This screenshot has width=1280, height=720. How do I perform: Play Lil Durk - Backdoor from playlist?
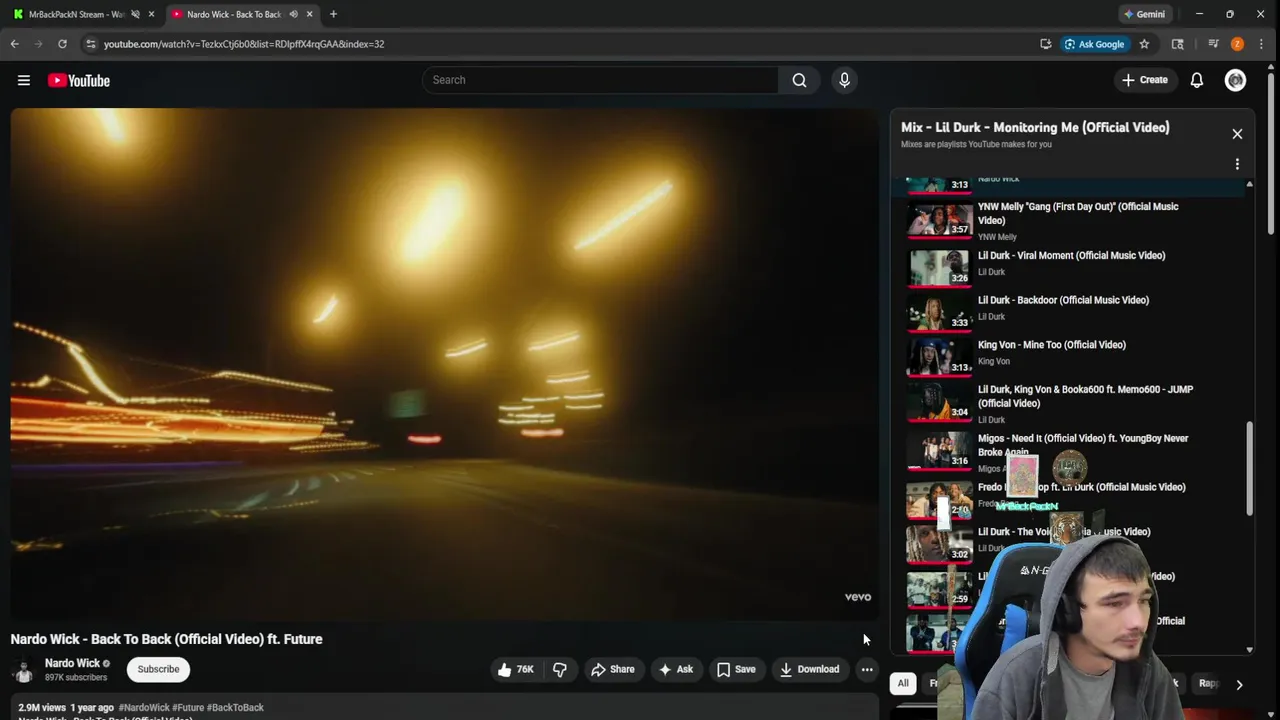click(x=1063, y=300)
